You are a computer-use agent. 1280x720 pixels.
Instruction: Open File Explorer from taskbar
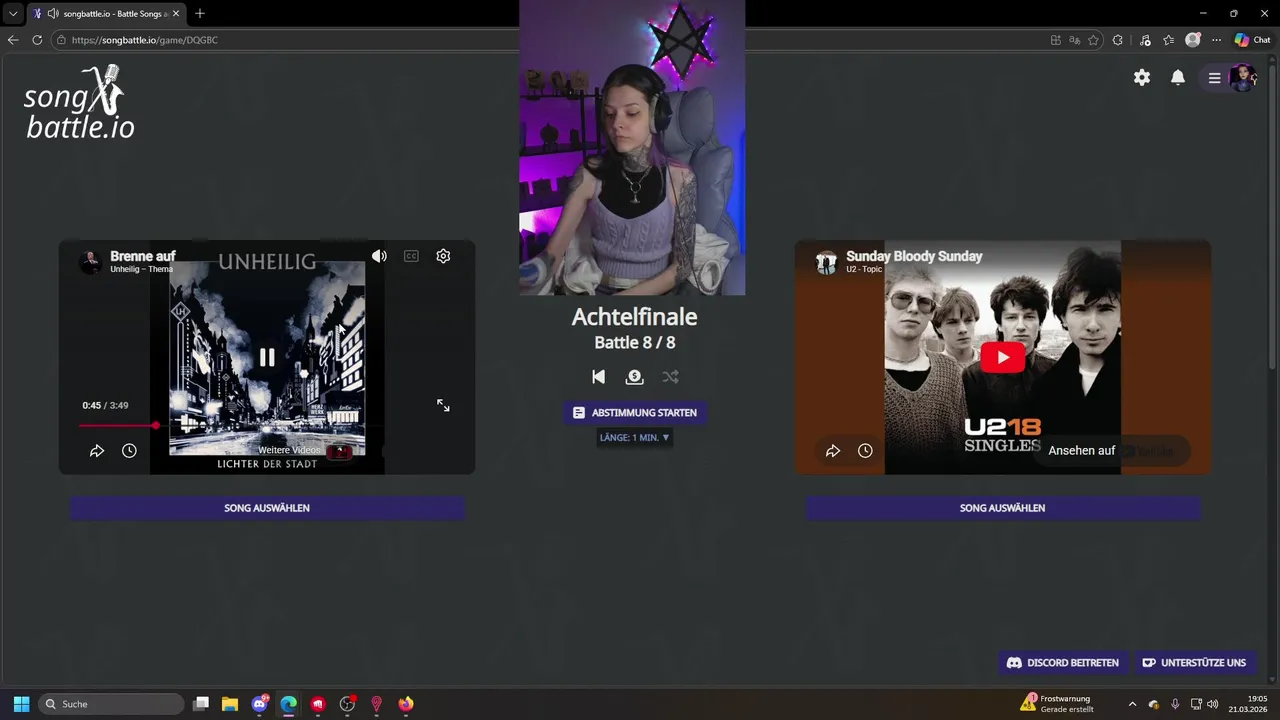[230, 704]
